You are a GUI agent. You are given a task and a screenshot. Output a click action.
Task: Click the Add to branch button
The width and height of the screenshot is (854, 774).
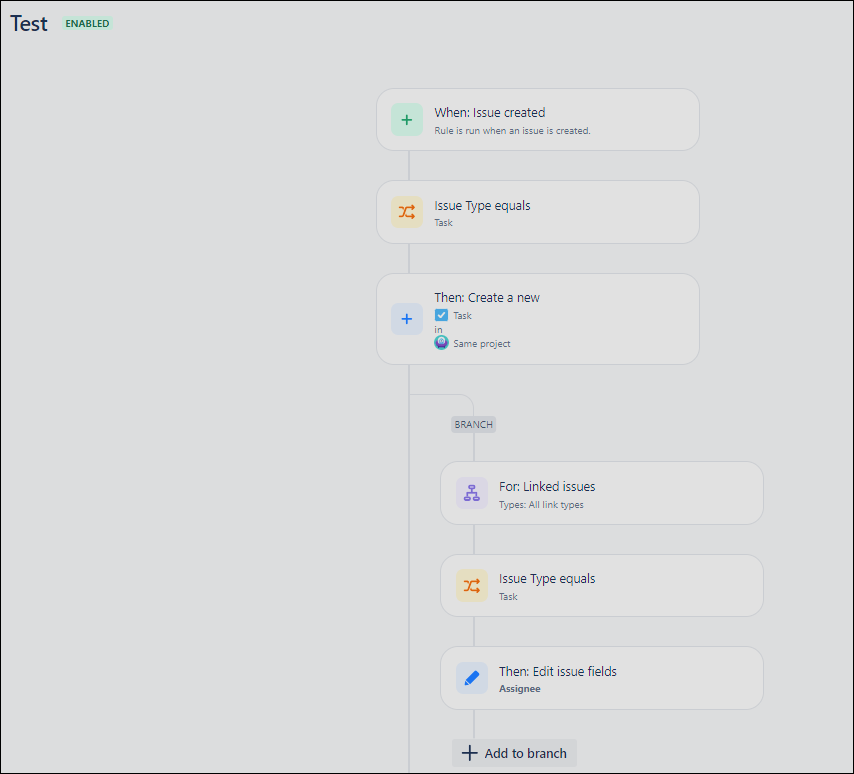point(513,753)
